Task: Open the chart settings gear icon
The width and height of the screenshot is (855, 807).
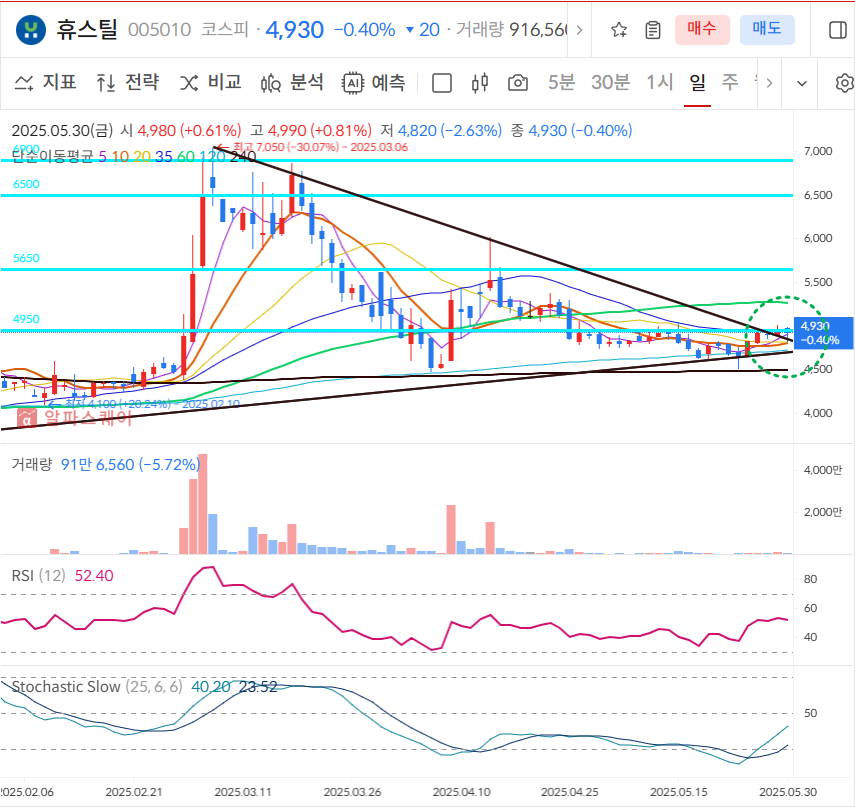Action: tap(845, 83)
